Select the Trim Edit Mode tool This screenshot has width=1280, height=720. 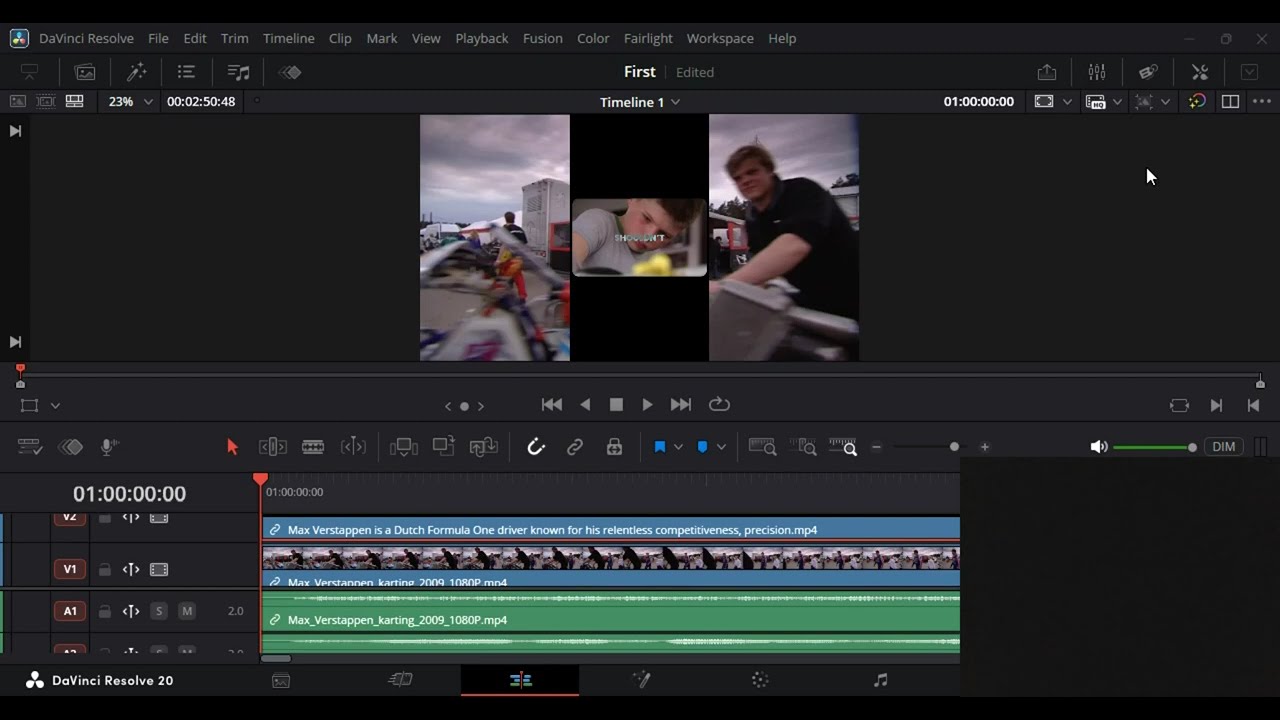tap(273, 447)
